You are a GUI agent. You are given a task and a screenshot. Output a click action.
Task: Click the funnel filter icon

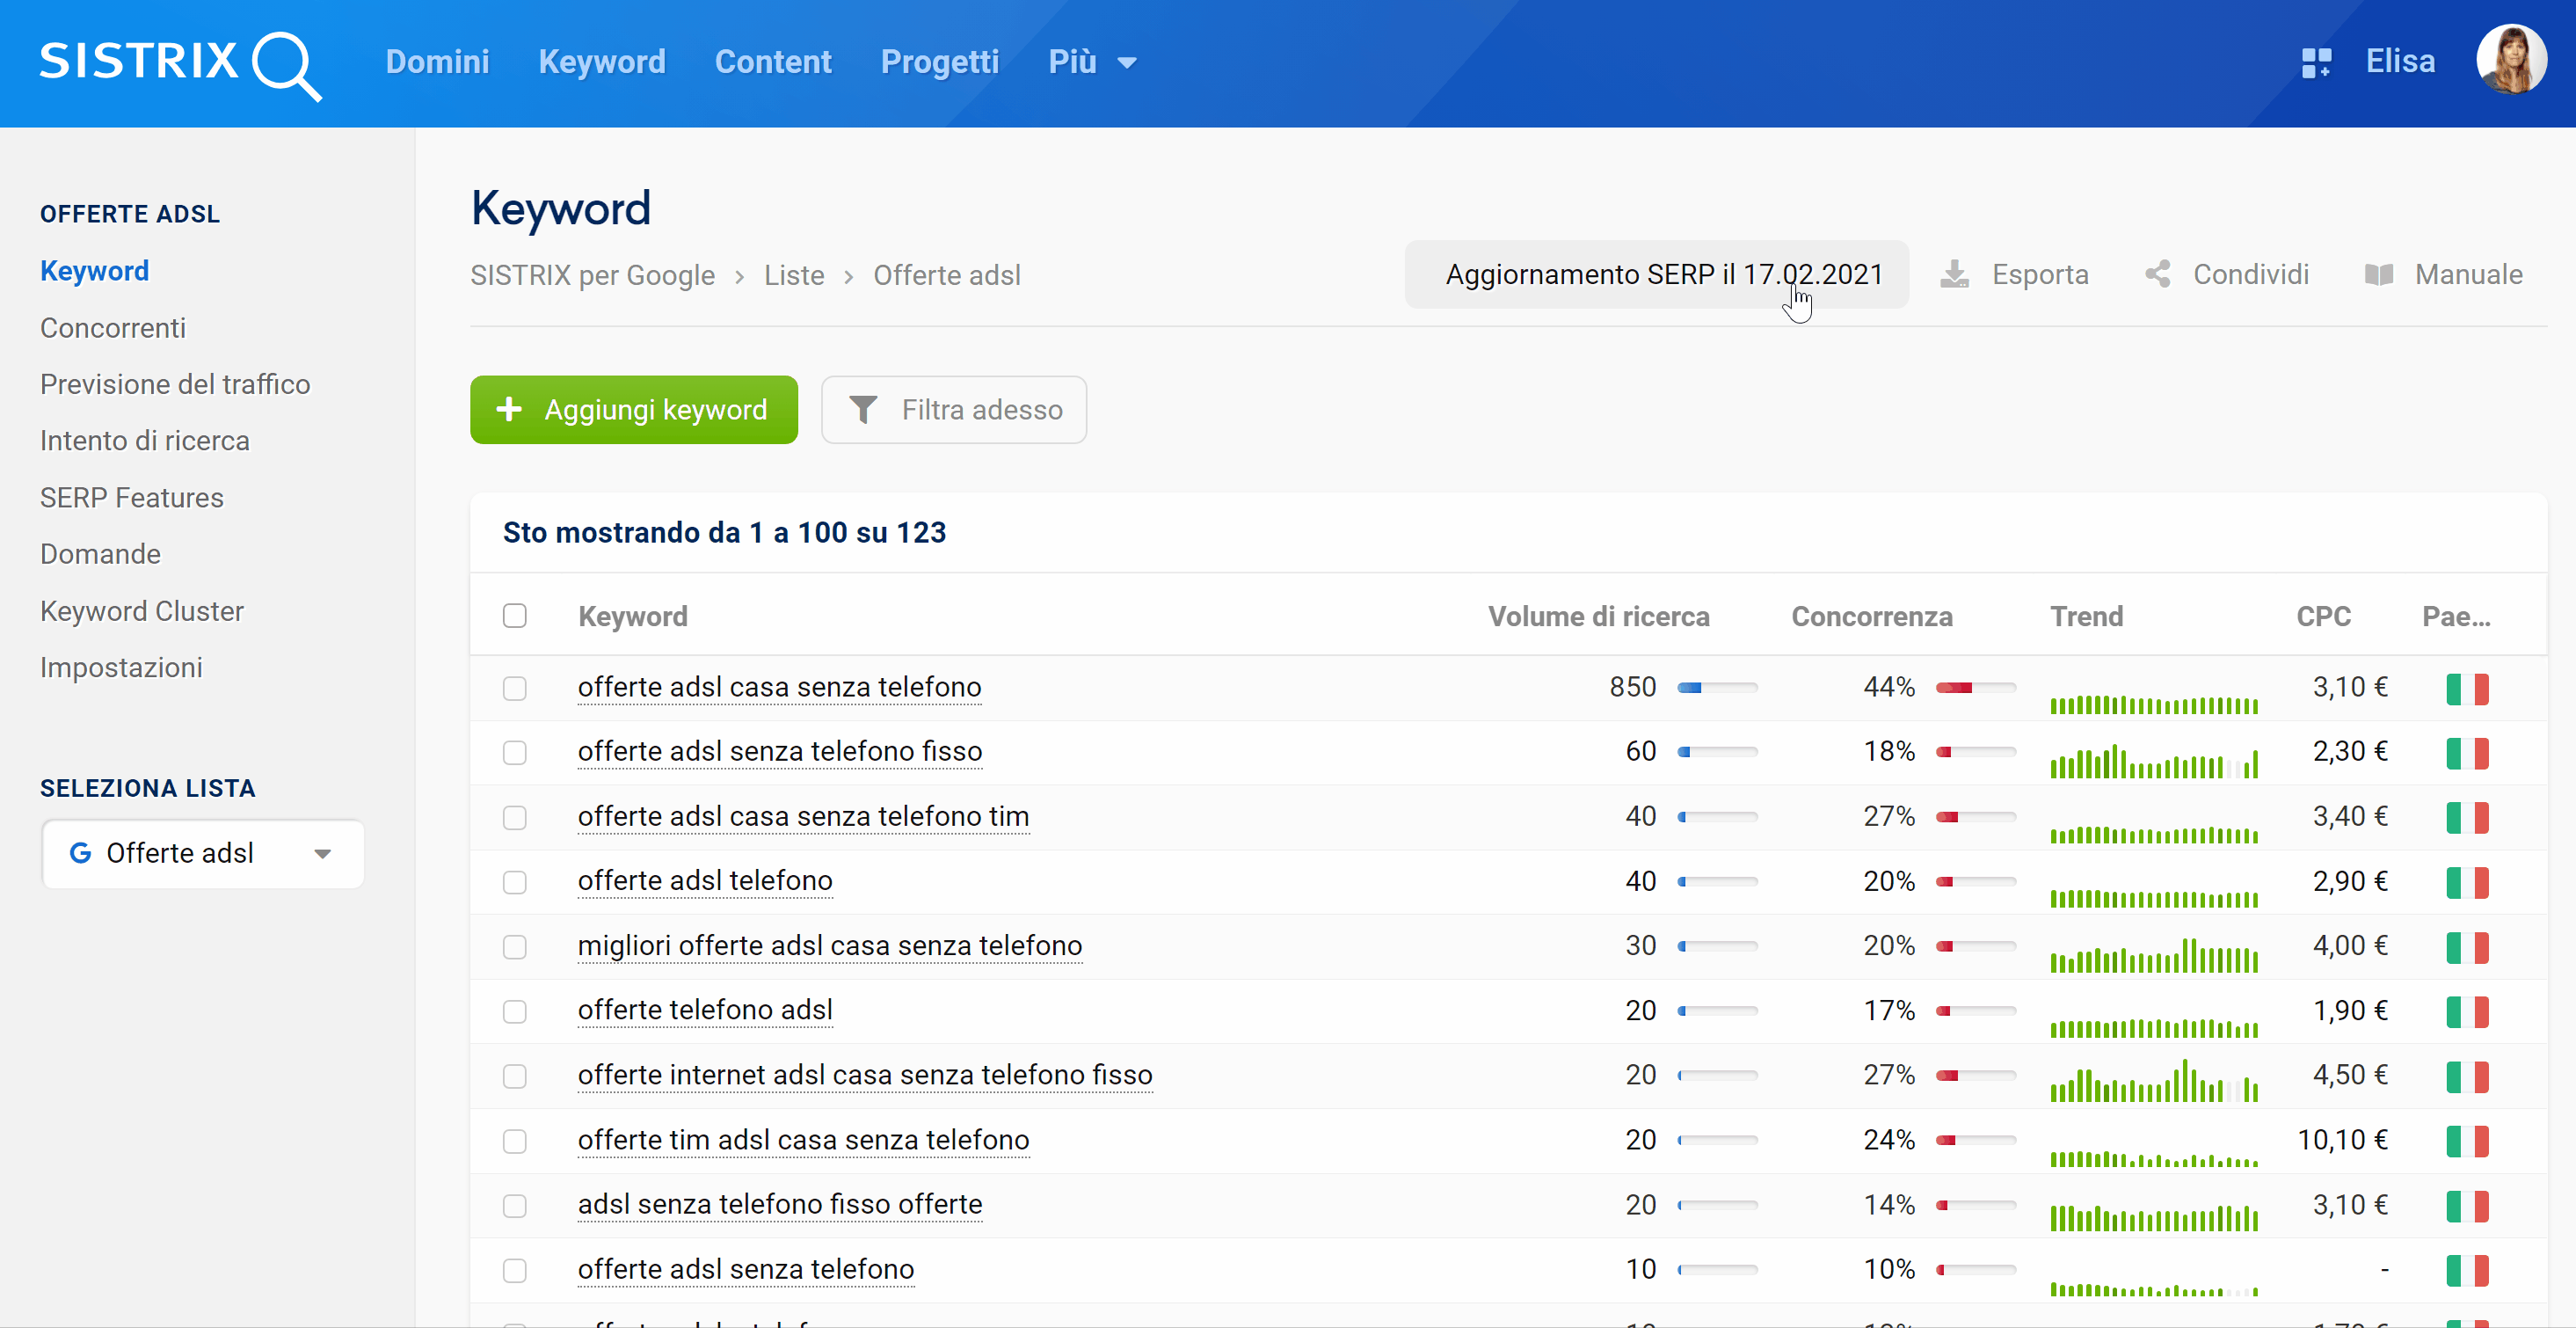pos(863,410)
